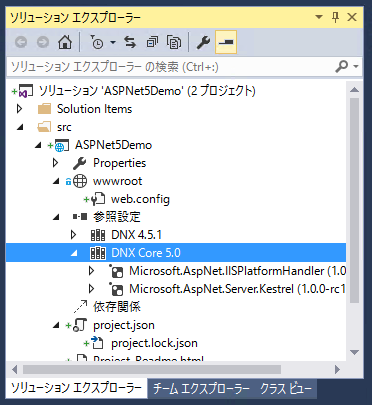Click the project.lock.json file icon
The image size is (372, 405).
[x=98, y=343]
